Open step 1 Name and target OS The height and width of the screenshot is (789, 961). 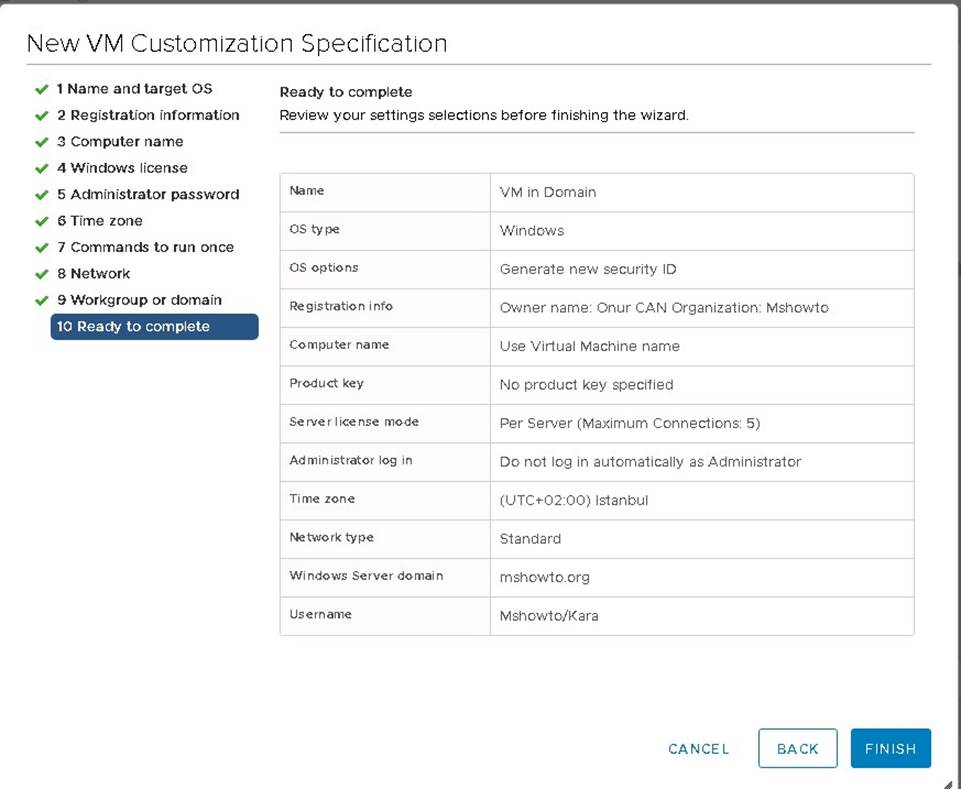tap(134, 89)
